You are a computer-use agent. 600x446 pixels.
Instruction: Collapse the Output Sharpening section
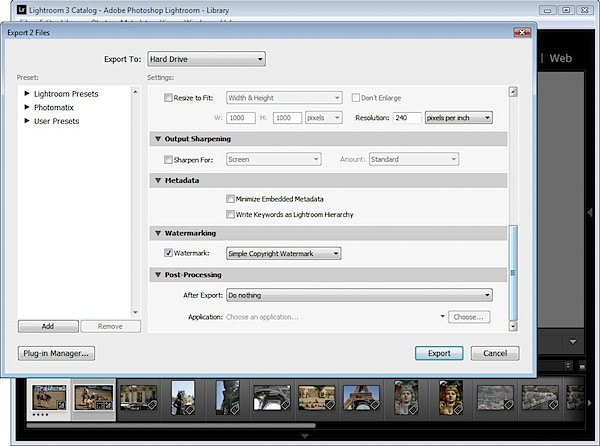click(158, 139)
